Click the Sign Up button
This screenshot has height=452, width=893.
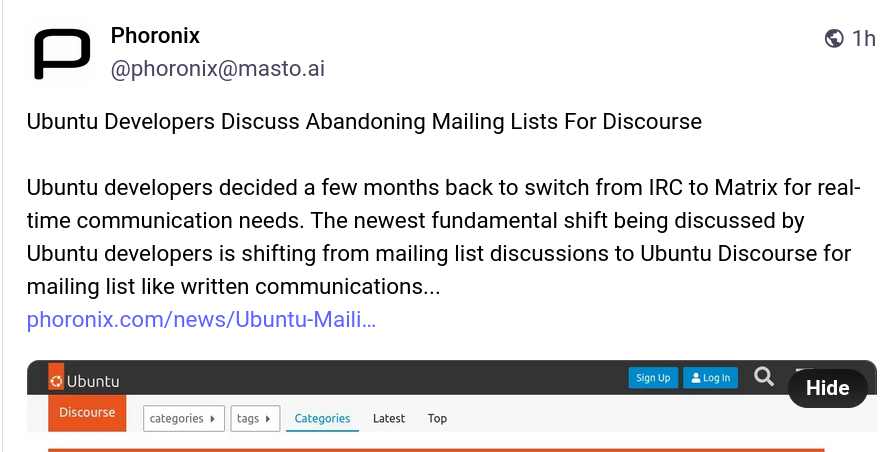653,378
